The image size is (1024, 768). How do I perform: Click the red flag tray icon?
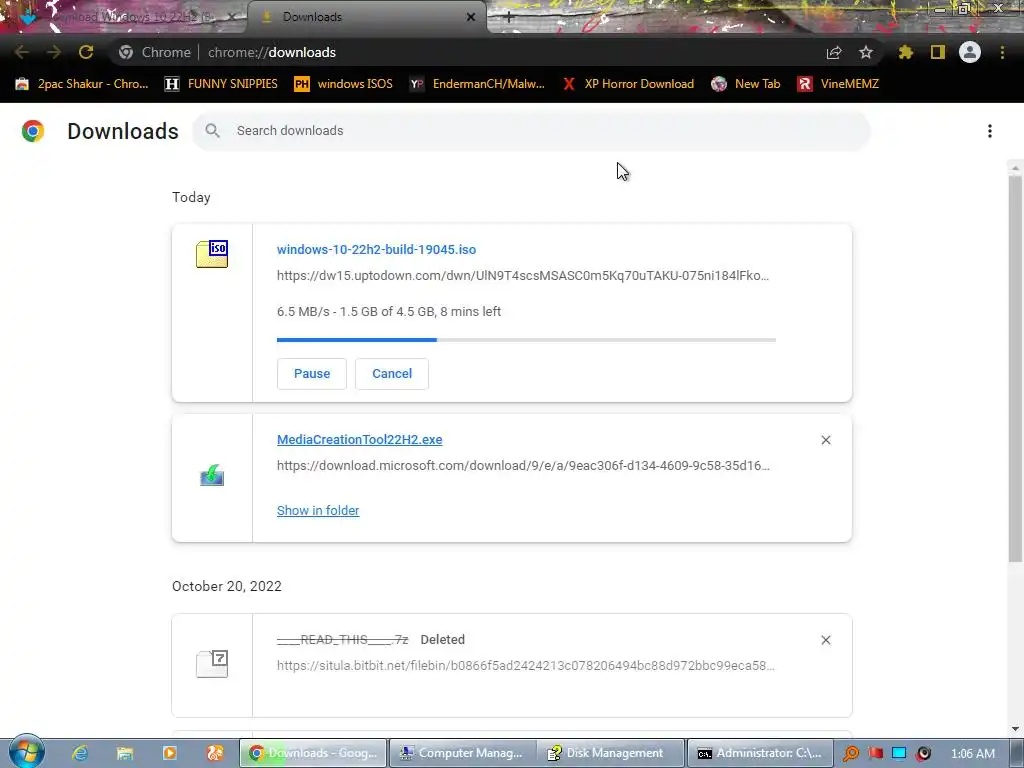pyautogui.click(x=875, y=754)
